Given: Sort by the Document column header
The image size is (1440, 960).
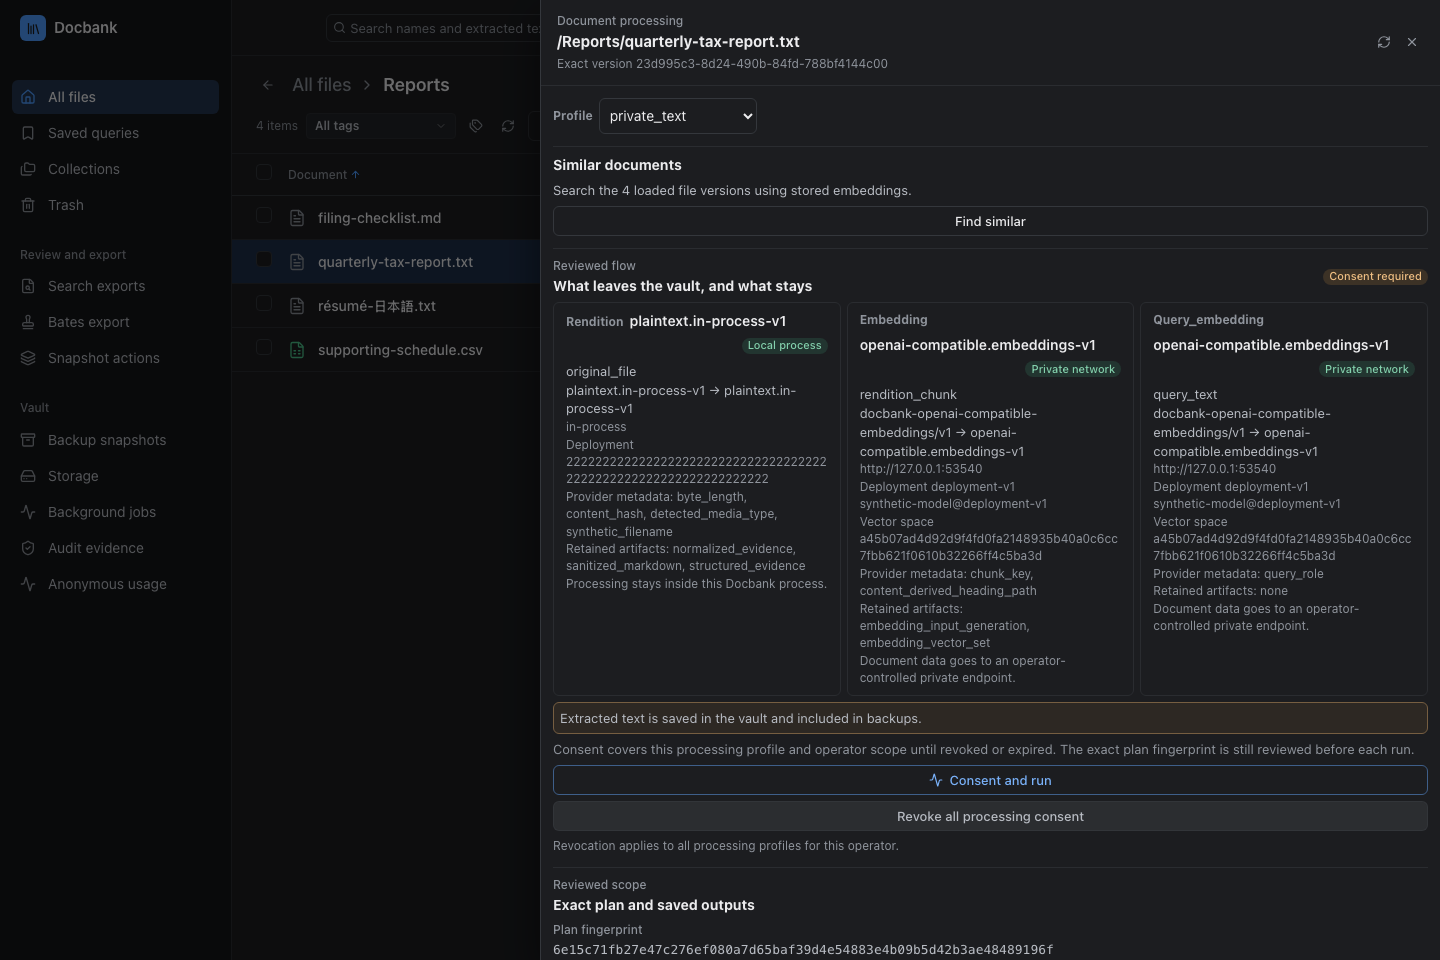Looking at the screenshot, I should (323, 175).
